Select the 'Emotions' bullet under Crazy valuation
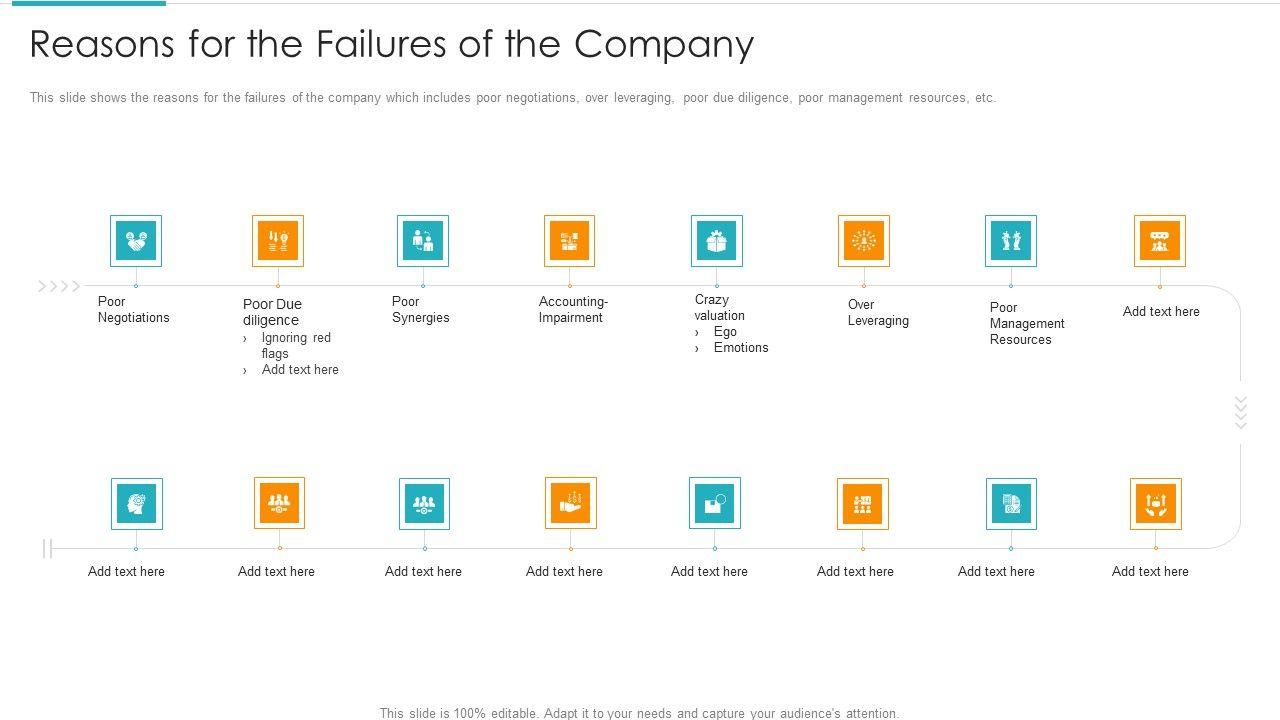 coord(741,348)
